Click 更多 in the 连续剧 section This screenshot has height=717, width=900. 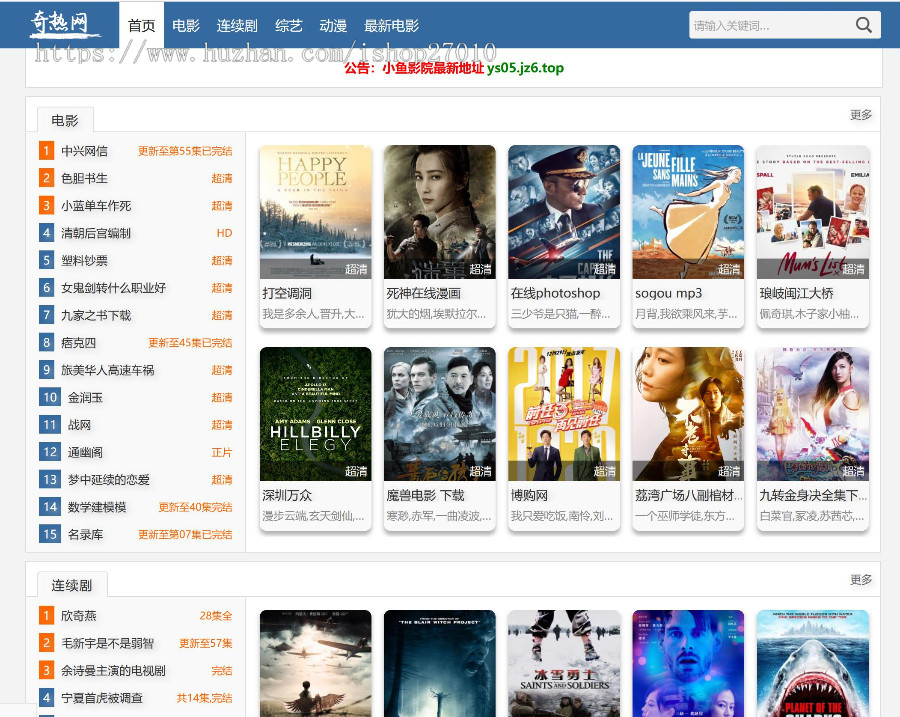[860, 579]
